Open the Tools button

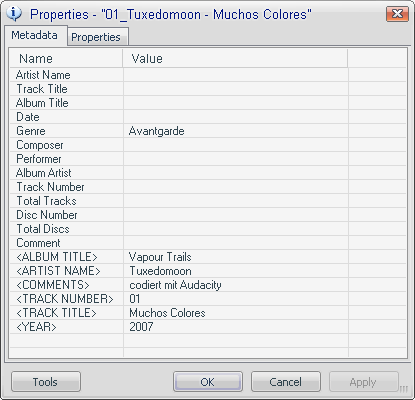(x=46, y=382)
